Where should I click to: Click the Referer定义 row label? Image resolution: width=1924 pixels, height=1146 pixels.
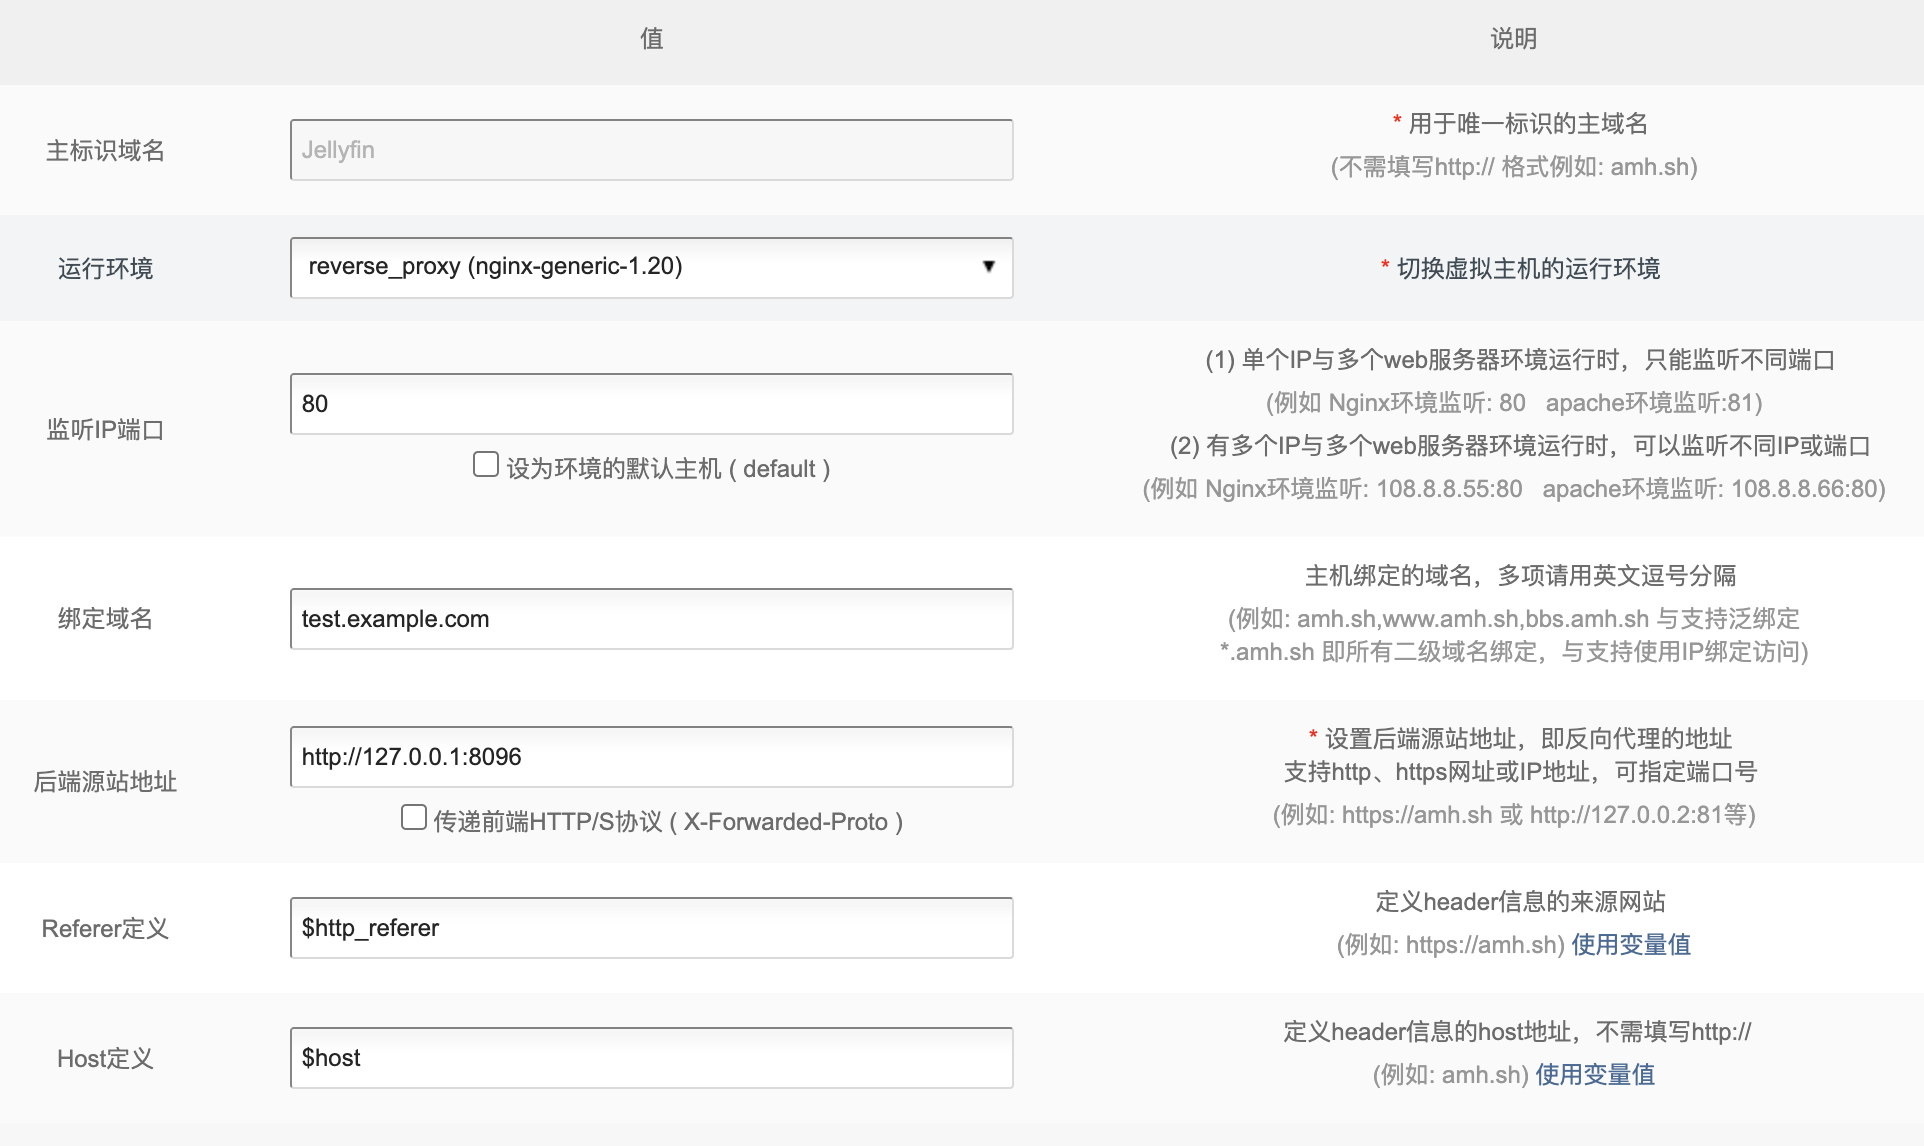(x=105, y=929)
